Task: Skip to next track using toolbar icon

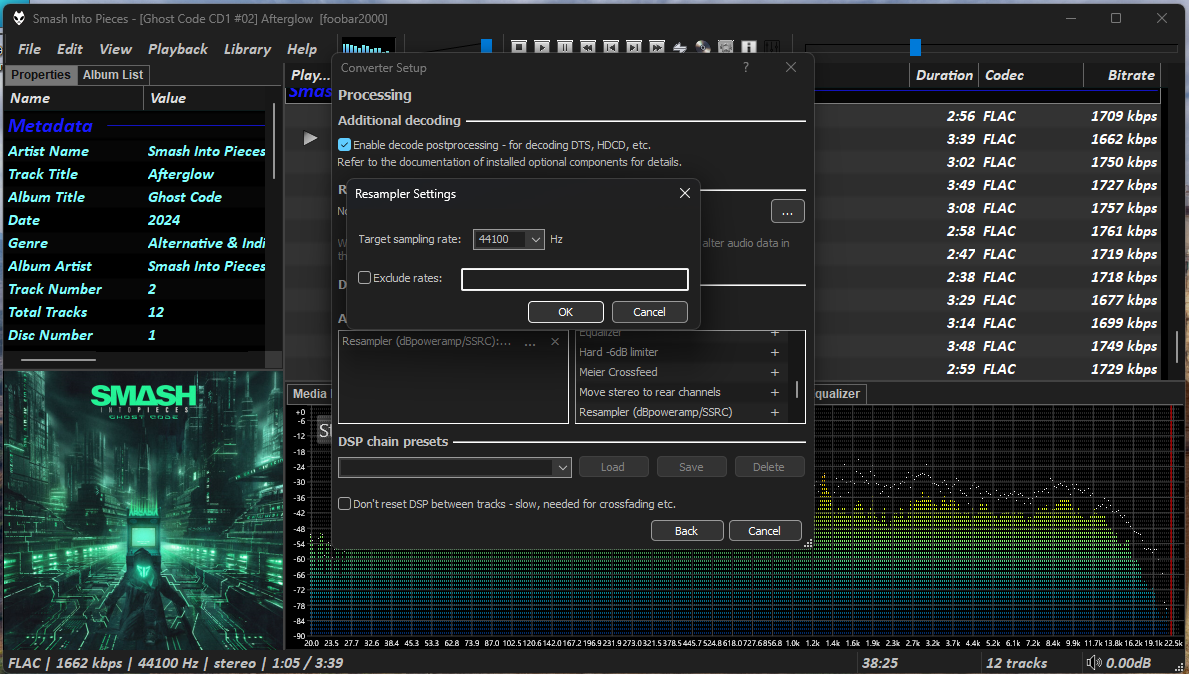Action: click(x=634, y=47)
